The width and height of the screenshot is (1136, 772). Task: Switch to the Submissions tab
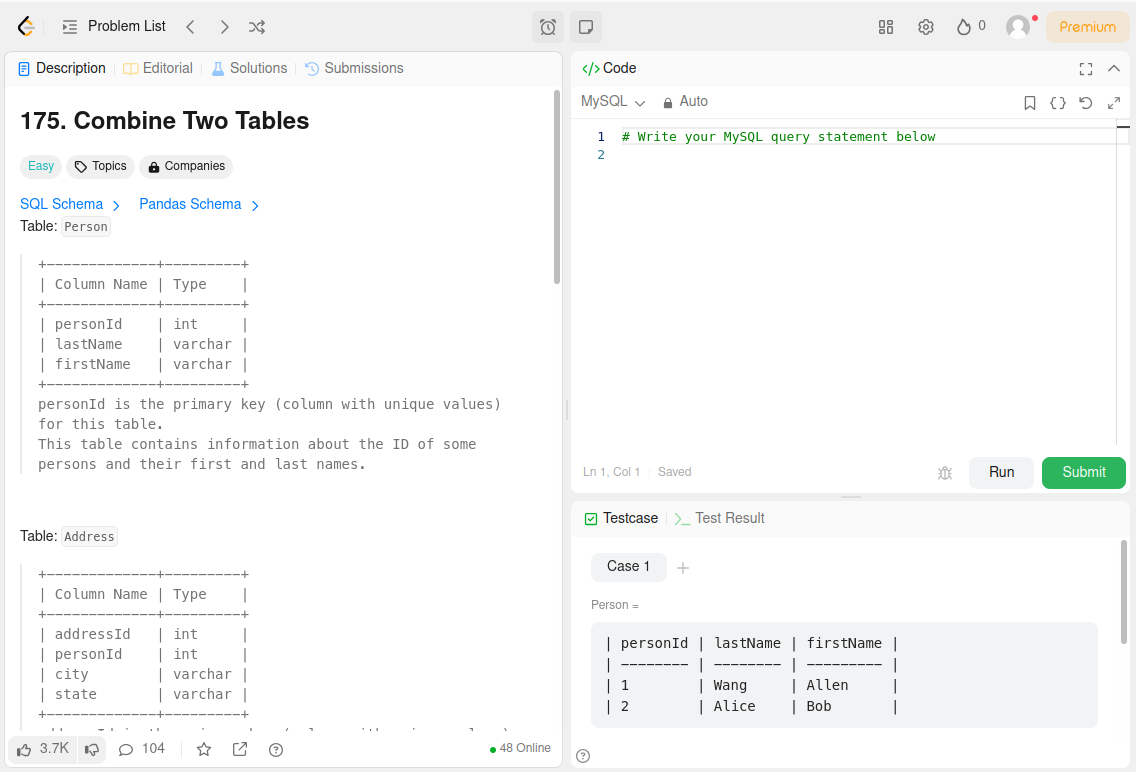pyautogui.click(x=354, y=68)
